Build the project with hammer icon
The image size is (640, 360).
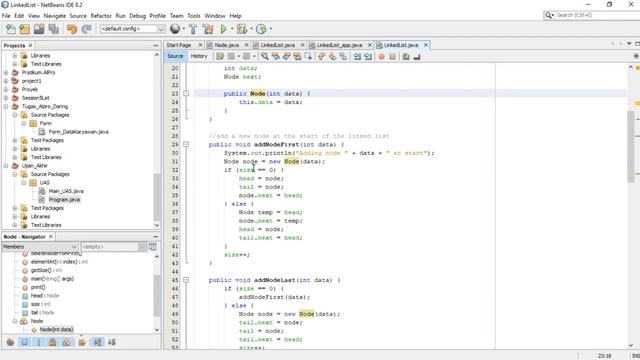pyautogui.click(x=193, y=29)
